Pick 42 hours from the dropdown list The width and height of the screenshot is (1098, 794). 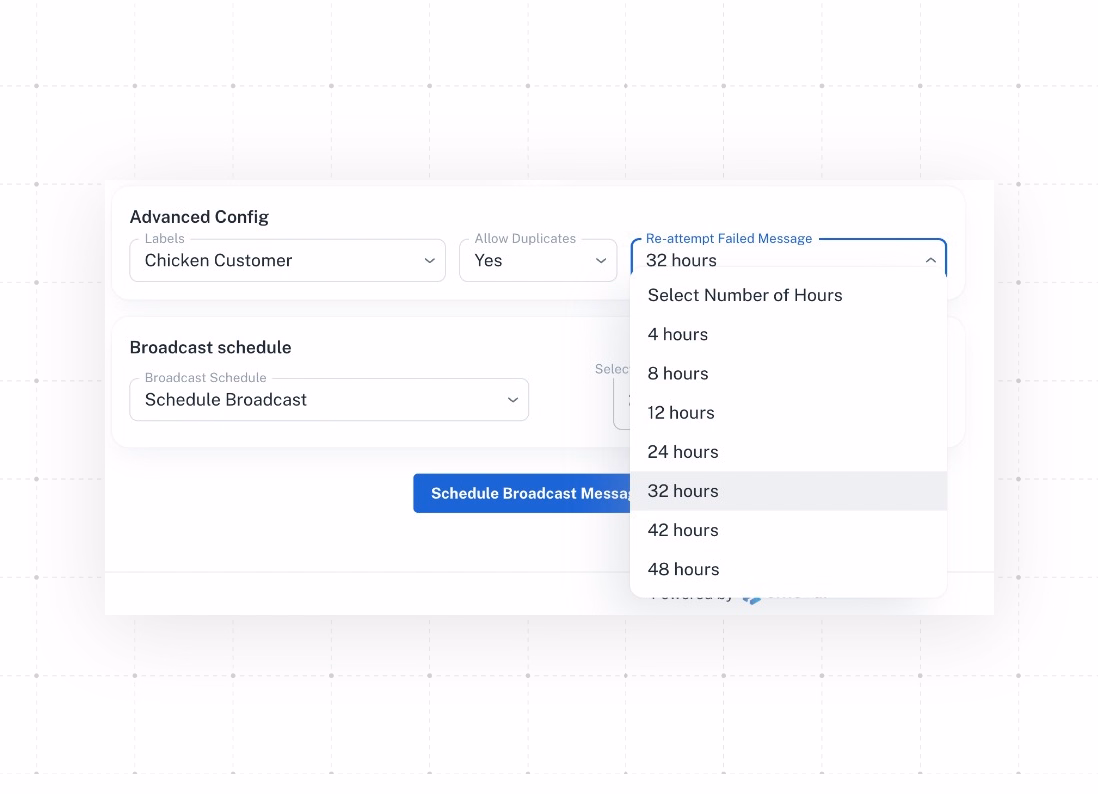pos(788,530)
